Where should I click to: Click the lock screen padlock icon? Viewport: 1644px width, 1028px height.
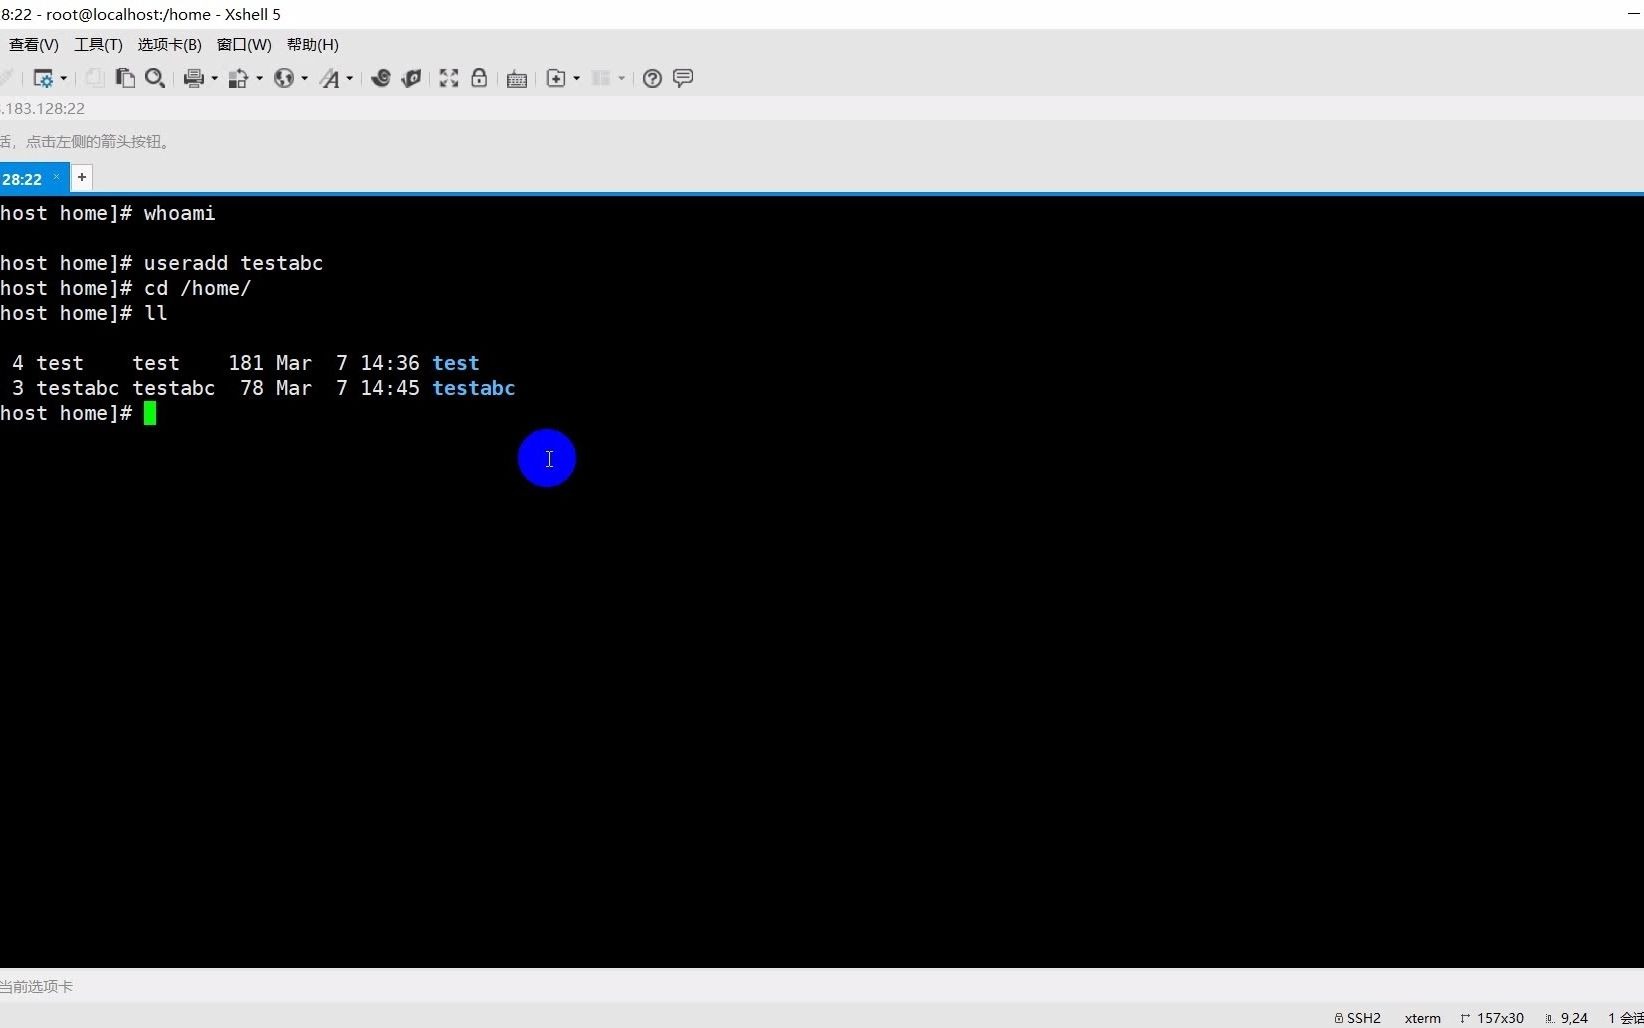click(479, 78)
